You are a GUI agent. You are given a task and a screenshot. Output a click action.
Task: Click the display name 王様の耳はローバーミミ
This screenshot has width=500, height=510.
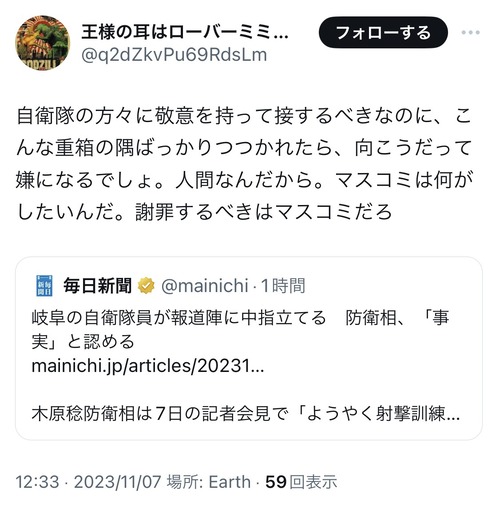[x=185, y=32]
